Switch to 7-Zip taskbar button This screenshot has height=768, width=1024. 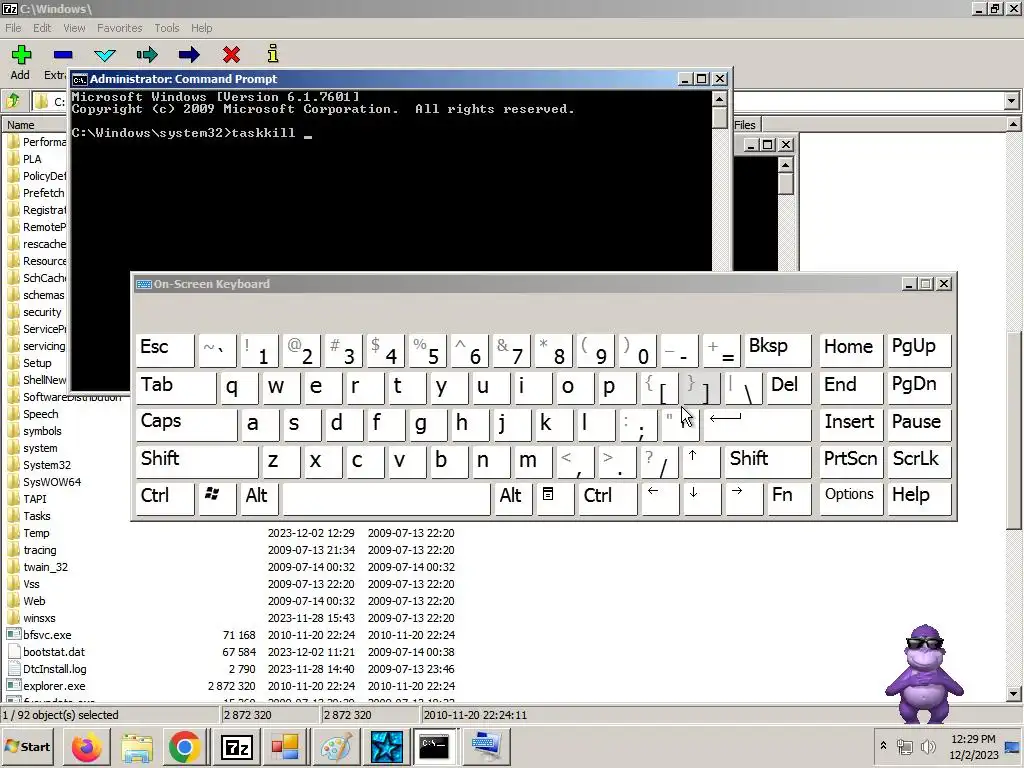coord(236,746)
